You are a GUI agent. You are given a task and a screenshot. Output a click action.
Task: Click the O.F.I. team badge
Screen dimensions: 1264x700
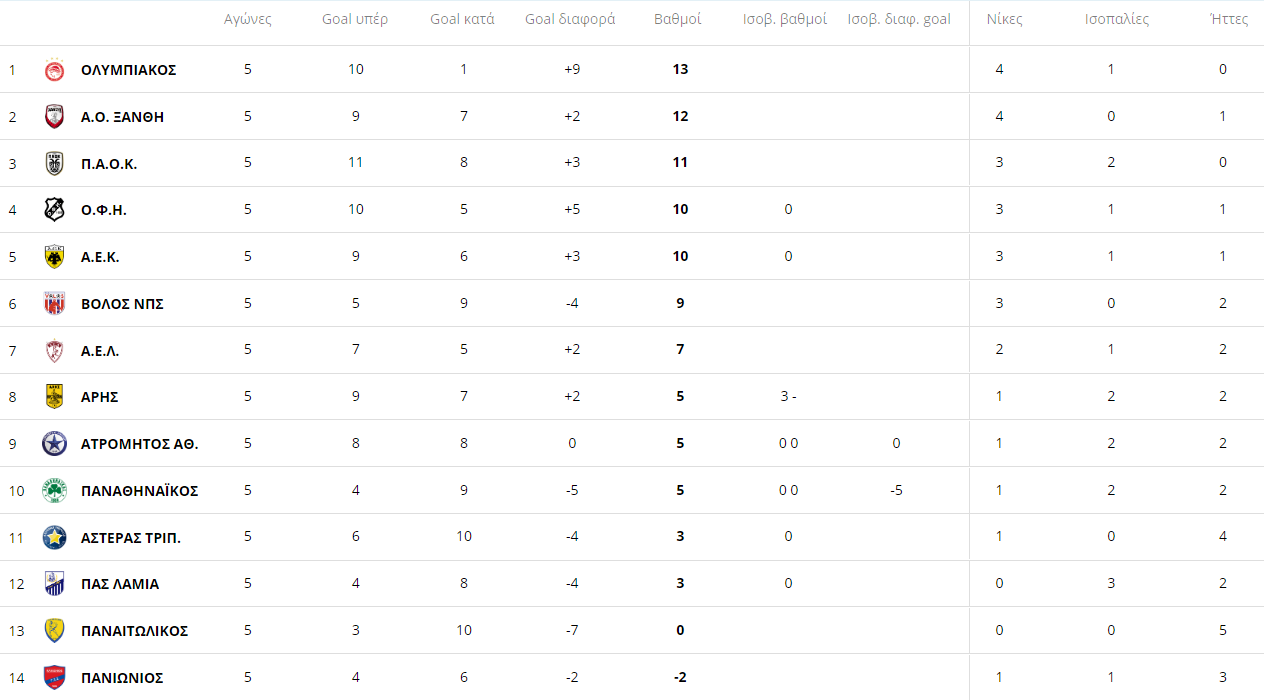pos(55,210)
